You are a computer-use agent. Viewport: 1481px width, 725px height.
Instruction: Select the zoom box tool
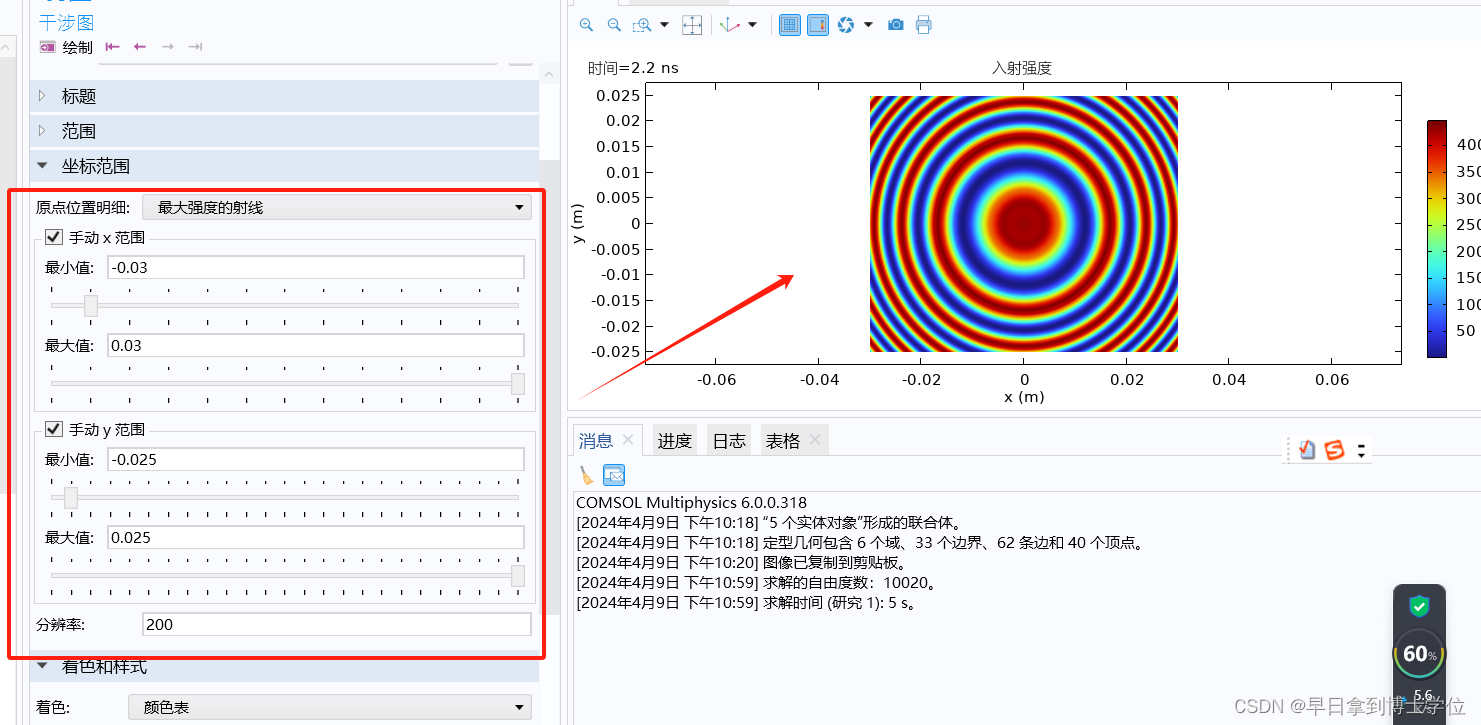[x=643, y=25]
